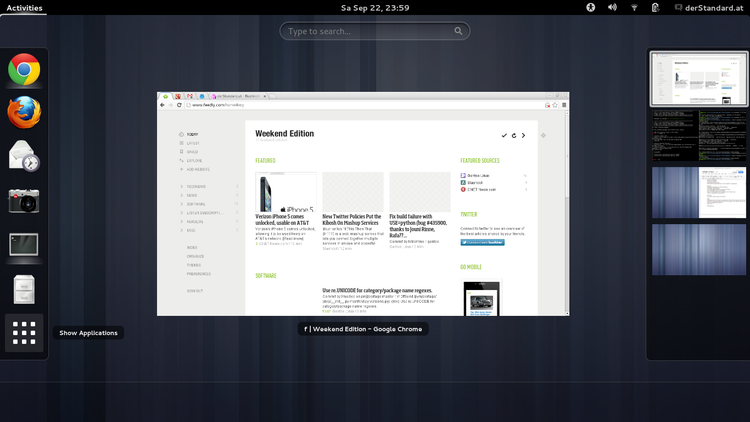The height and width of the screenshot is (422, 750).
Task: Click the Wi-Fi network indicator
Action: tap(634, 7)
